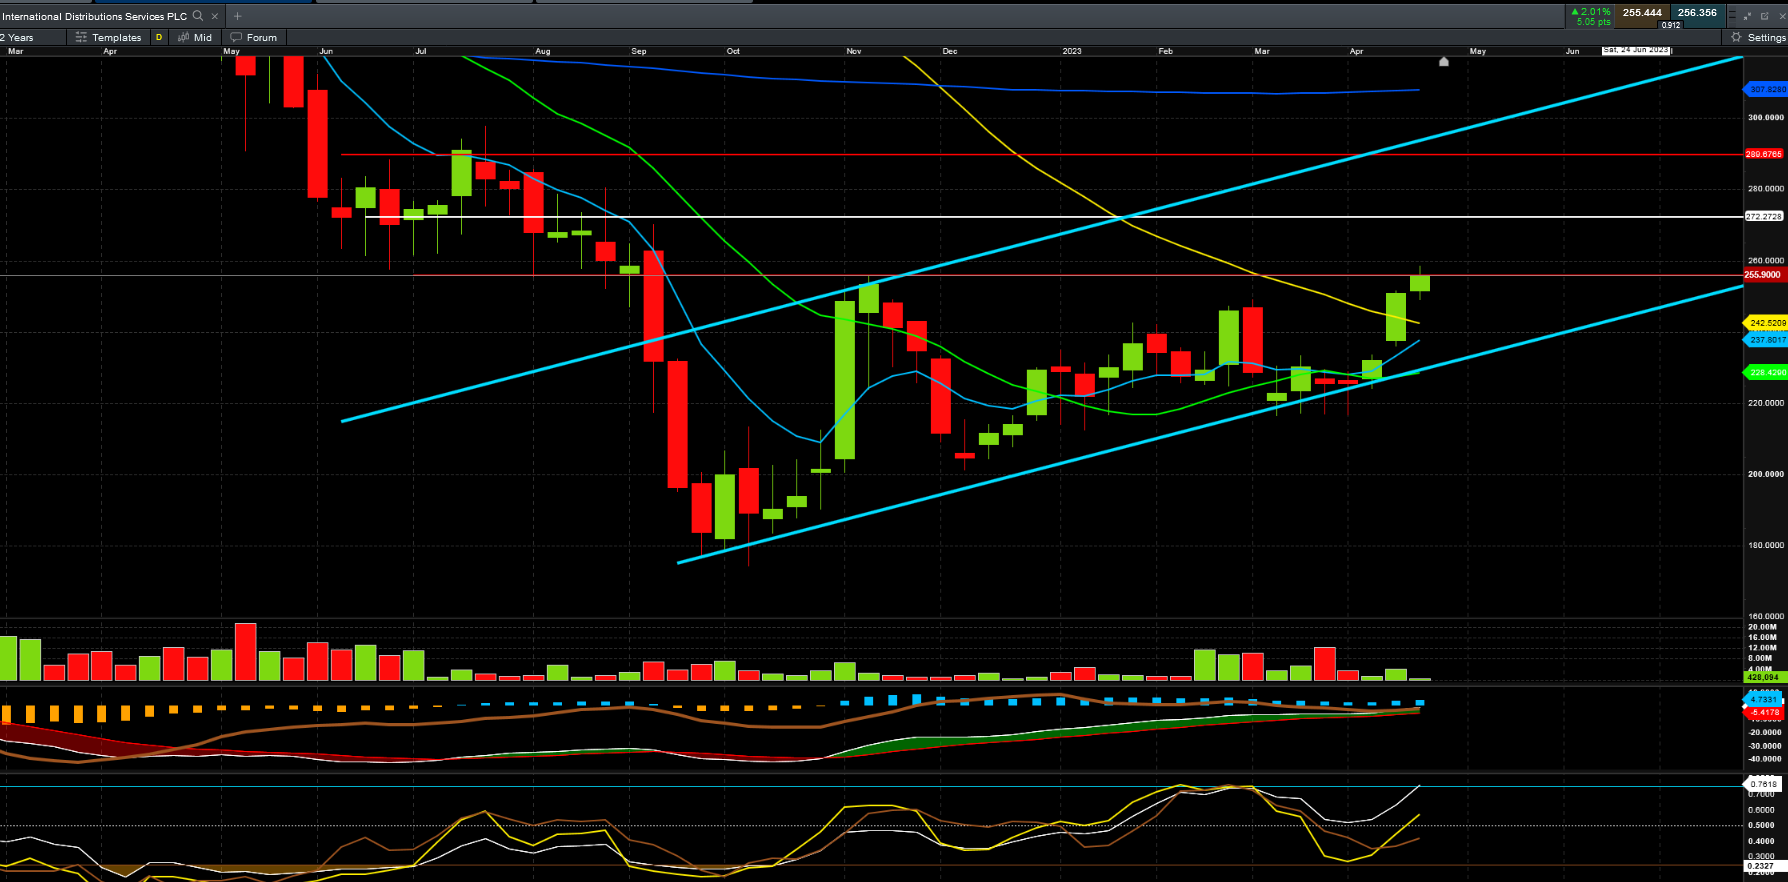Select the 307.8280 blue moving average label
Screen dimensions: 1788x882
pyautogui.click(x=1766, y=90)
